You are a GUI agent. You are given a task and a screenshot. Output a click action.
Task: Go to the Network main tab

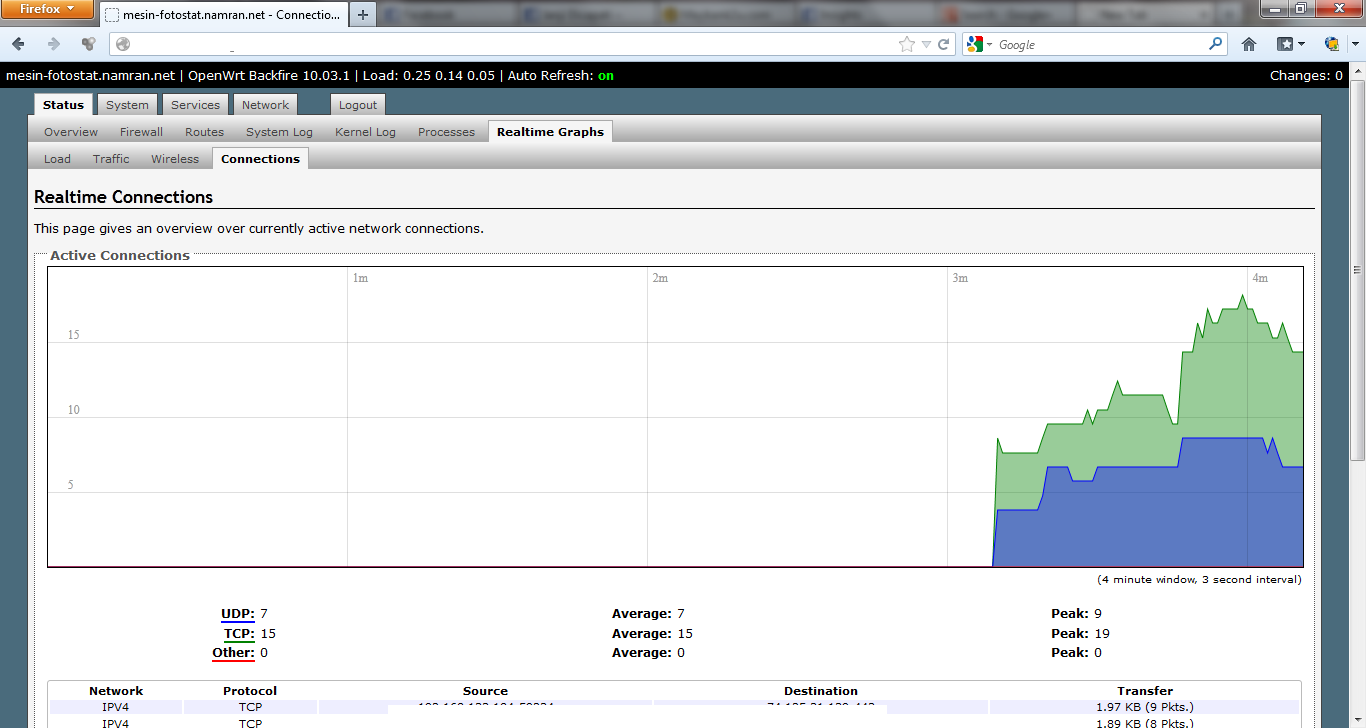click(x=265, y=105)
